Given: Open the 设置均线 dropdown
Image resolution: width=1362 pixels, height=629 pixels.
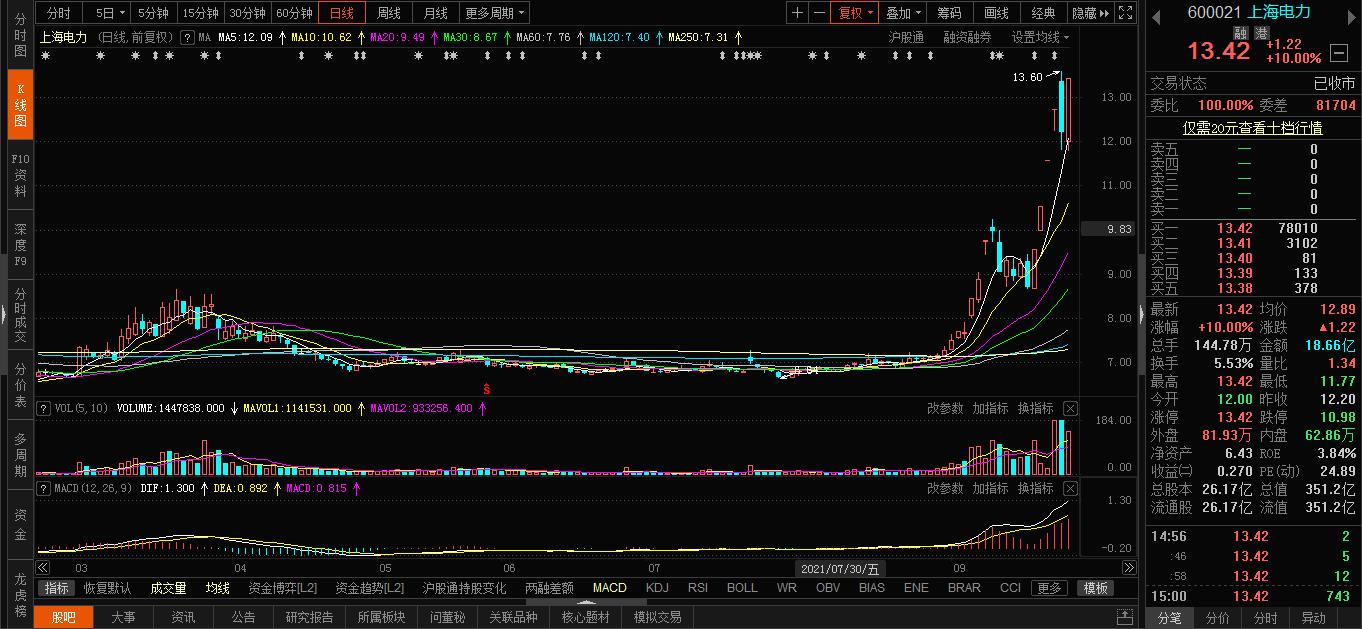Looking at the screenshot, I should coord(1040,37).
